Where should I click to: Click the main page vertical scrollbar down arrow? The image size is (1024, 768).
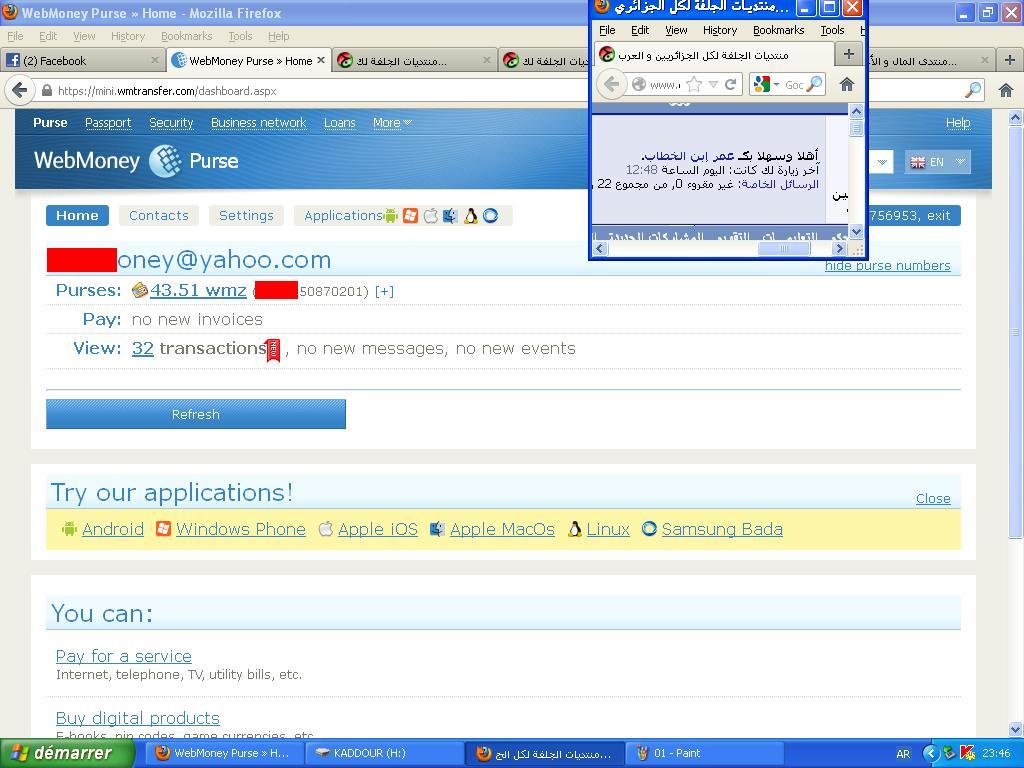(x=1015, y=730)
